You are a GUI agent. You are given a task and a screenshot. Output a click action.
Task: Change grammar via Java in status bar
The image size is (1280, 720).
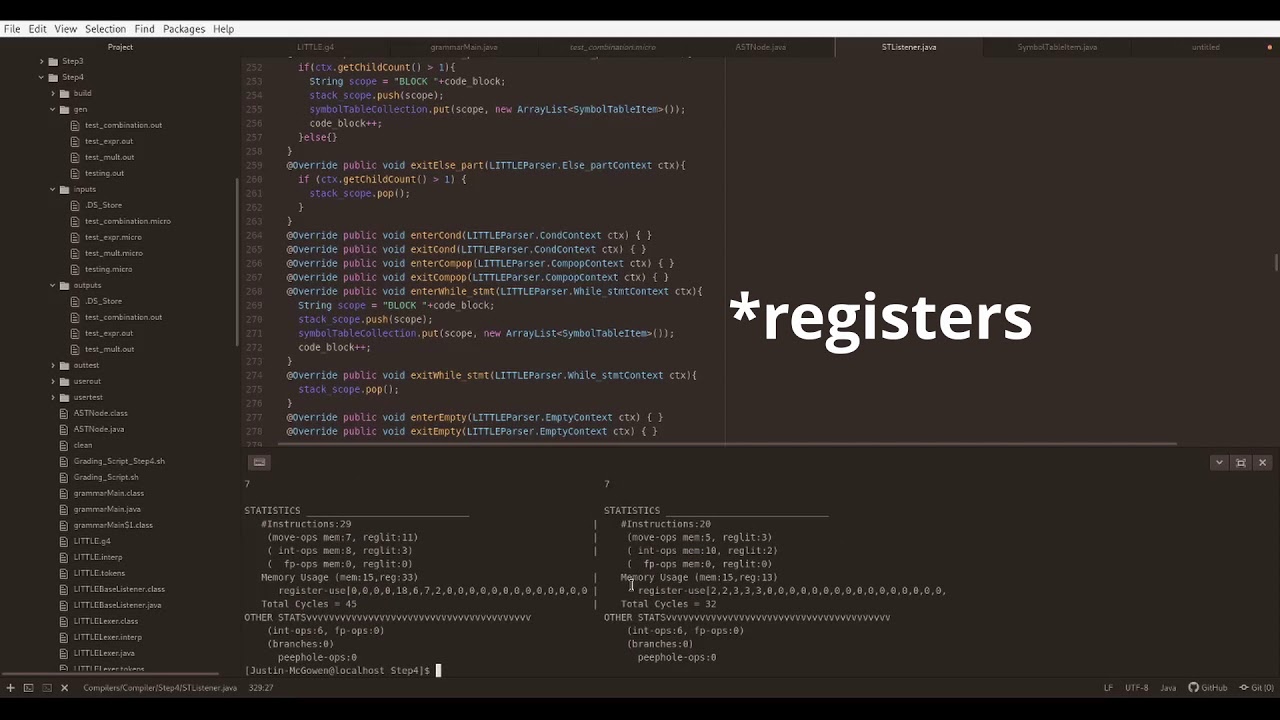[1168, 688]
